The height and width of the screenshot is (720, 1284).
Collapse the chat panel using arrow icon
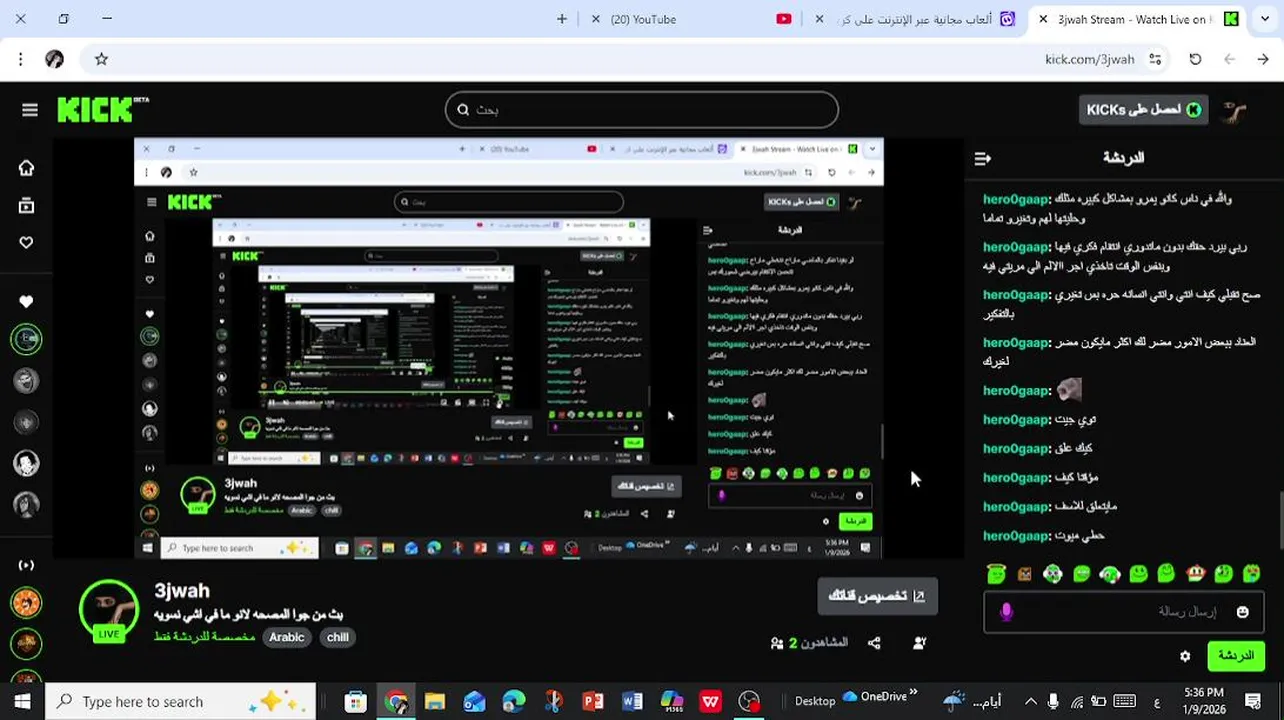pos(982,158)
